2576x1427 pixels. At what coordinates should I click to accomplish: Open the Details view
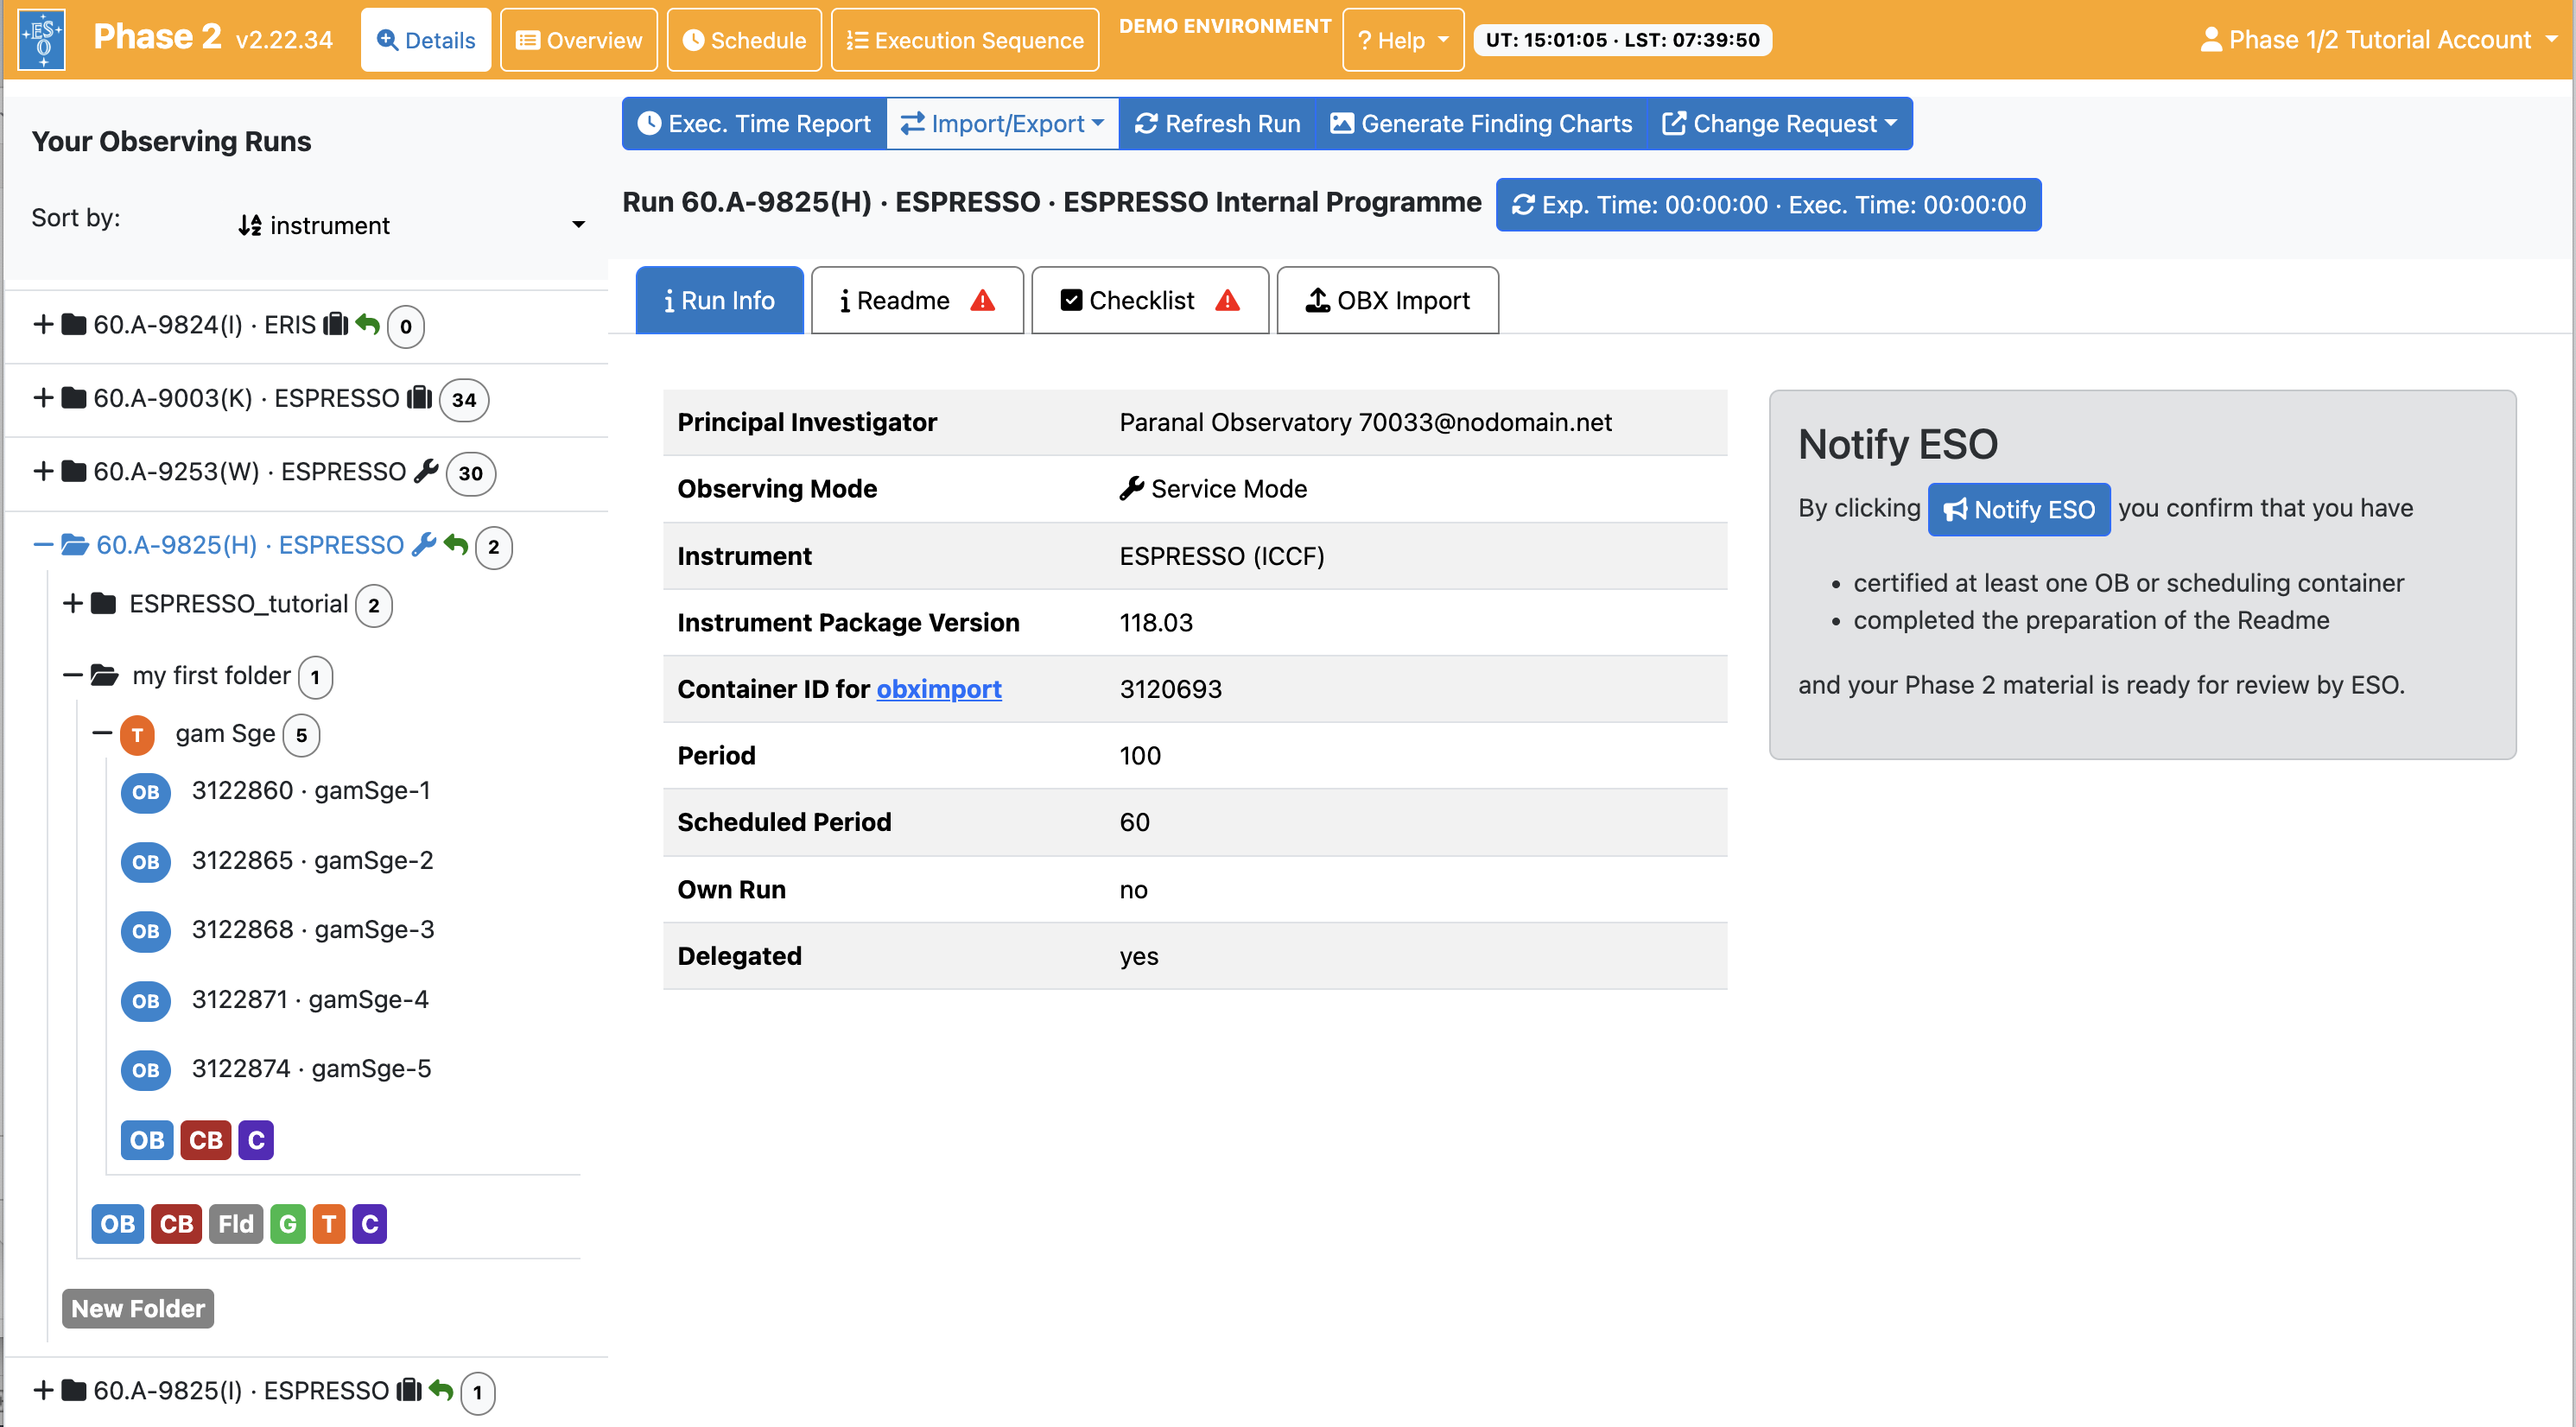tap(426, 40)
